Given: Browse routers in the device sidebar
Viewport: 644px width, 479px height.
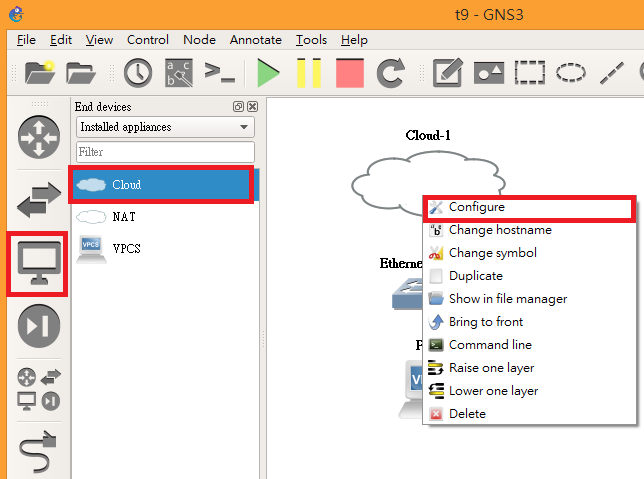Looking at the screenshot, I should (39, 137).
